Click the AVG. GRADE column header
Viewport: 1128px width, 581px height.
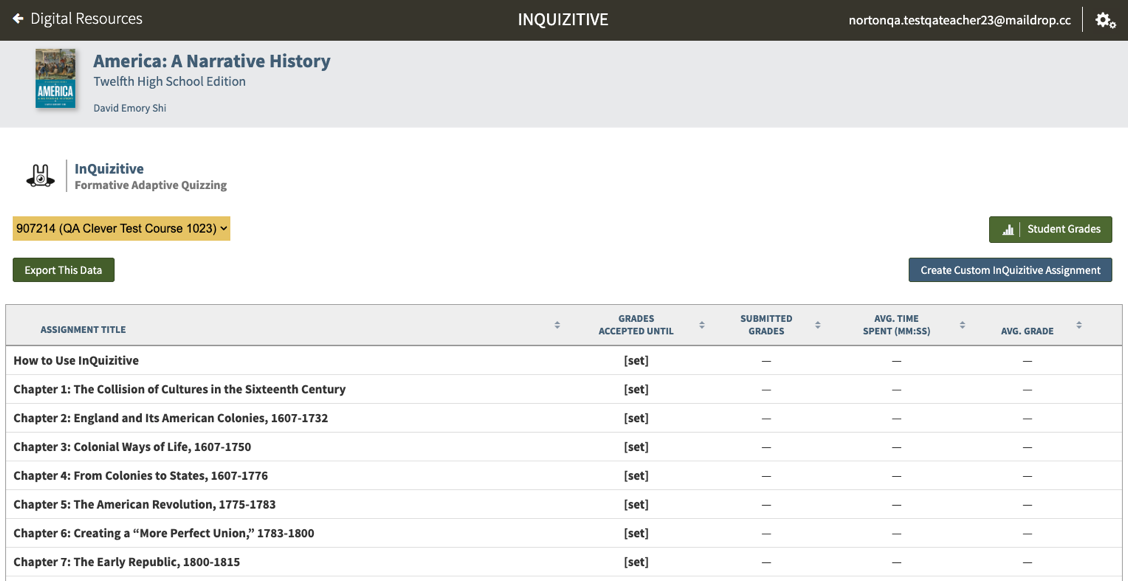click(x=1027, y=331)
